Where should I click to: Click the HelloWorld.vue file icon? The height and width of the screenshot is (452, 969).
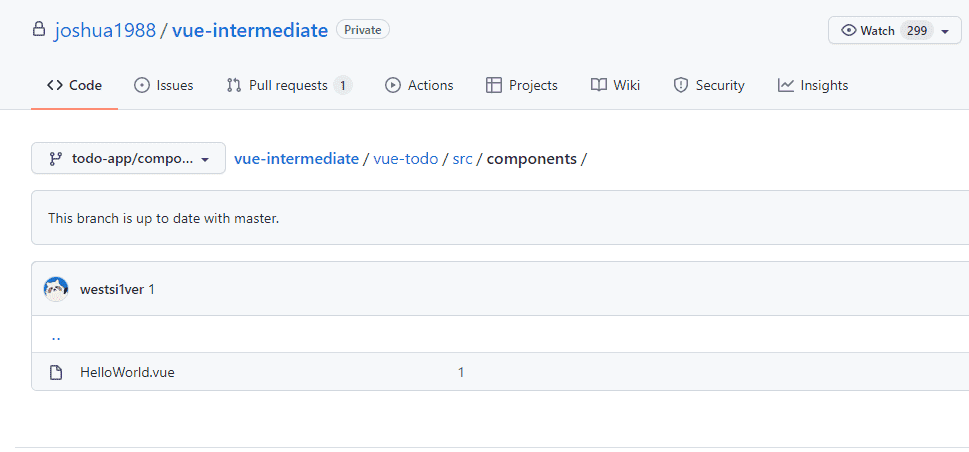tap(56, 372)
